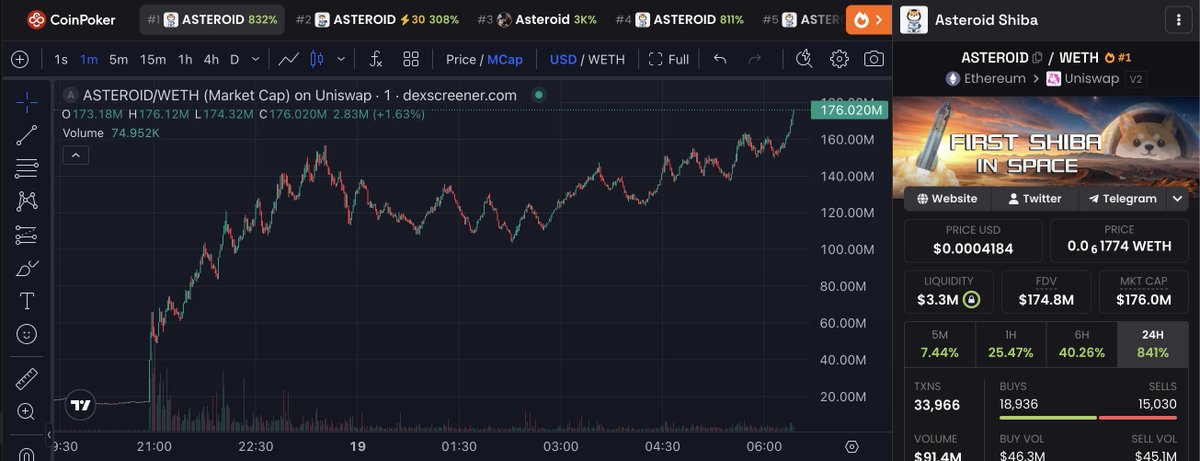
Task: Open the emoji icons tool
Action: coord(27,334)
